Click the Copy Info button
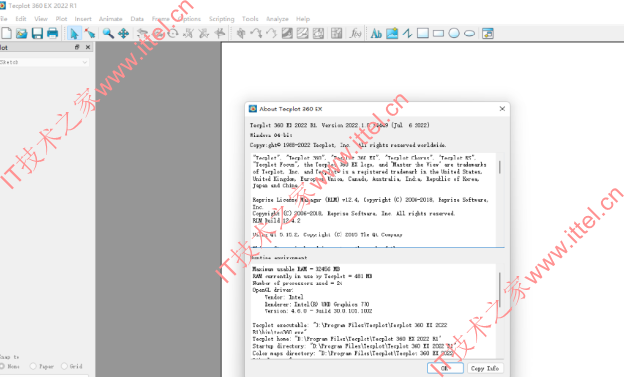This screenshot has height=378, width=624. [485, 368]
